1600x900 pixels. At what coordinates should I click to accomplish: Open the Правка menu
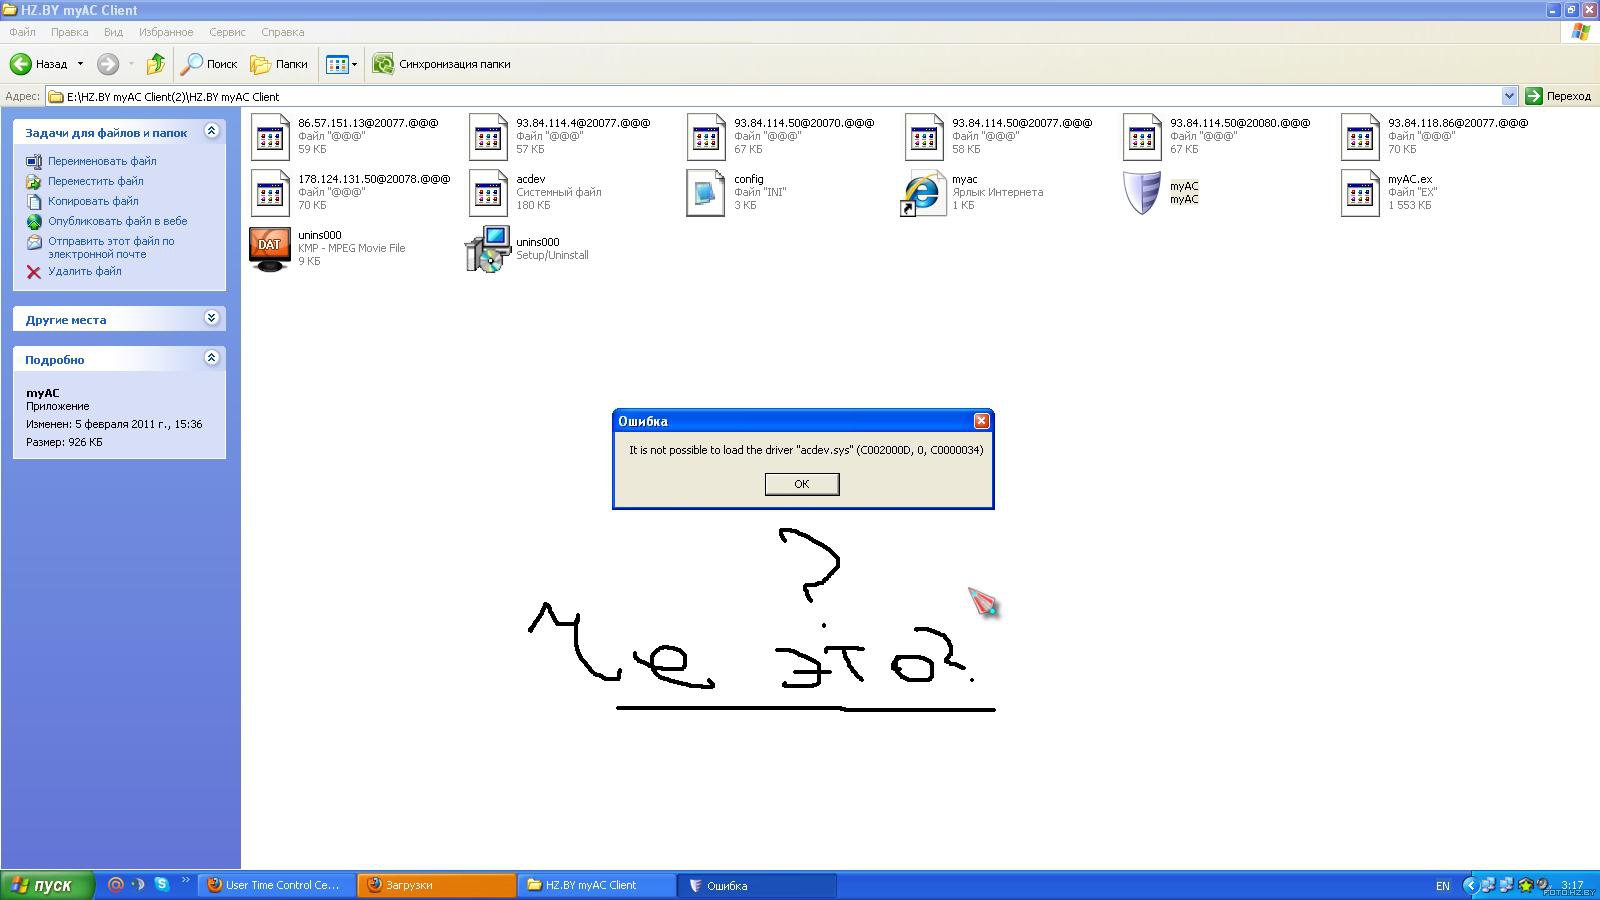tap(70, 32)
